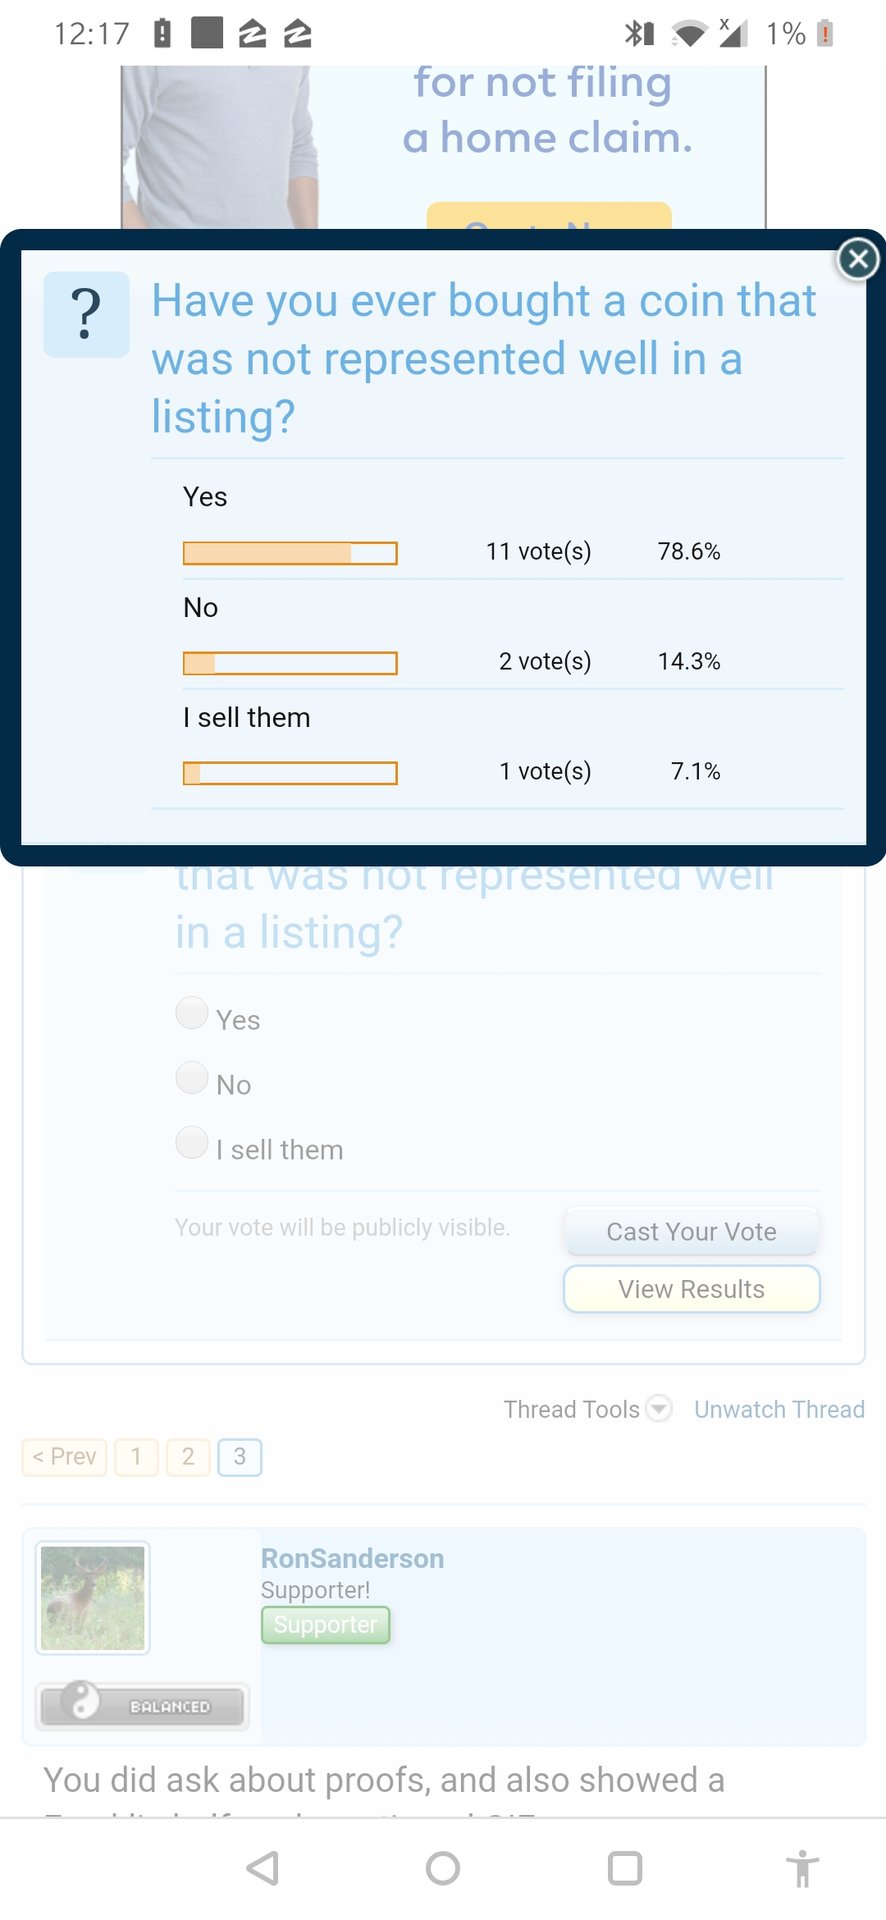Viewport: 886px width, 1920px height.
Task: Select the No radio option
Action: point(192,1078)
